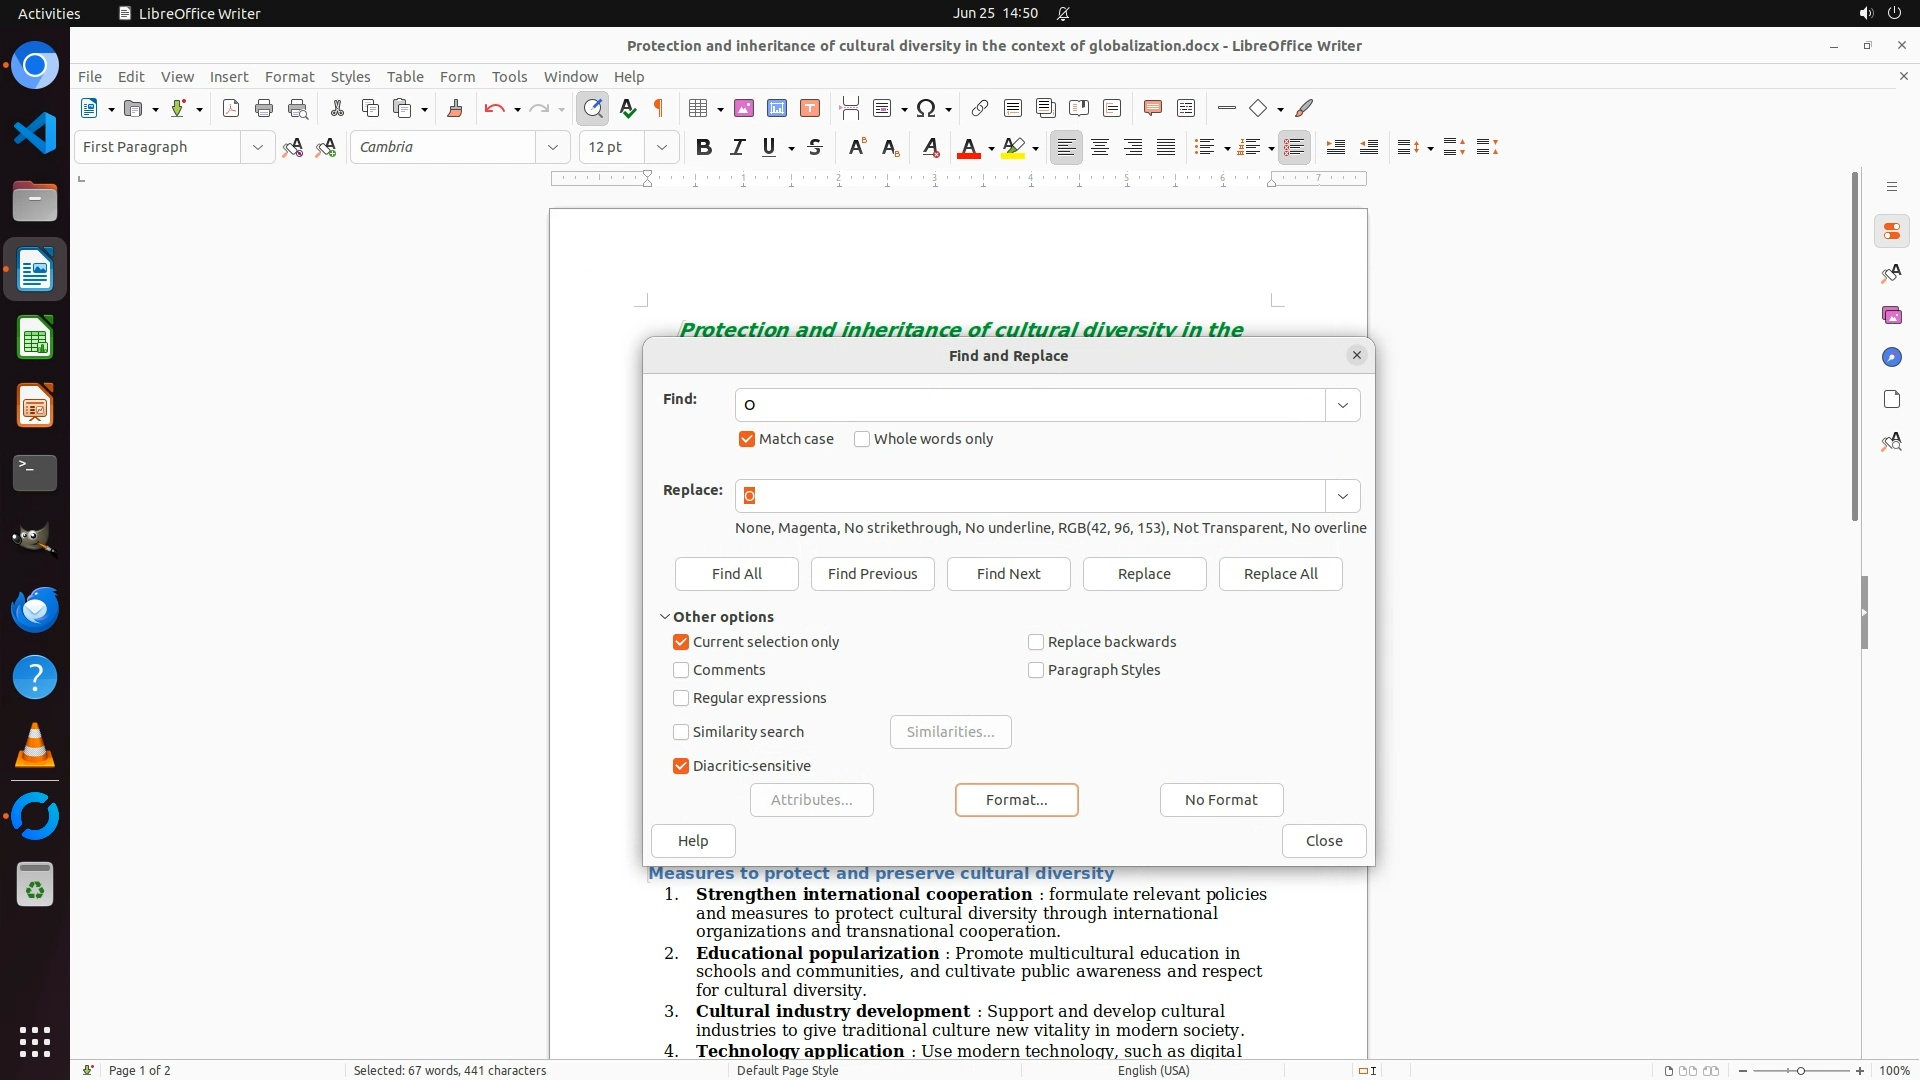This screenshot has height=1080, width=1920.
Task: Check the Replace backwards option
Action: click(1036, 642)
